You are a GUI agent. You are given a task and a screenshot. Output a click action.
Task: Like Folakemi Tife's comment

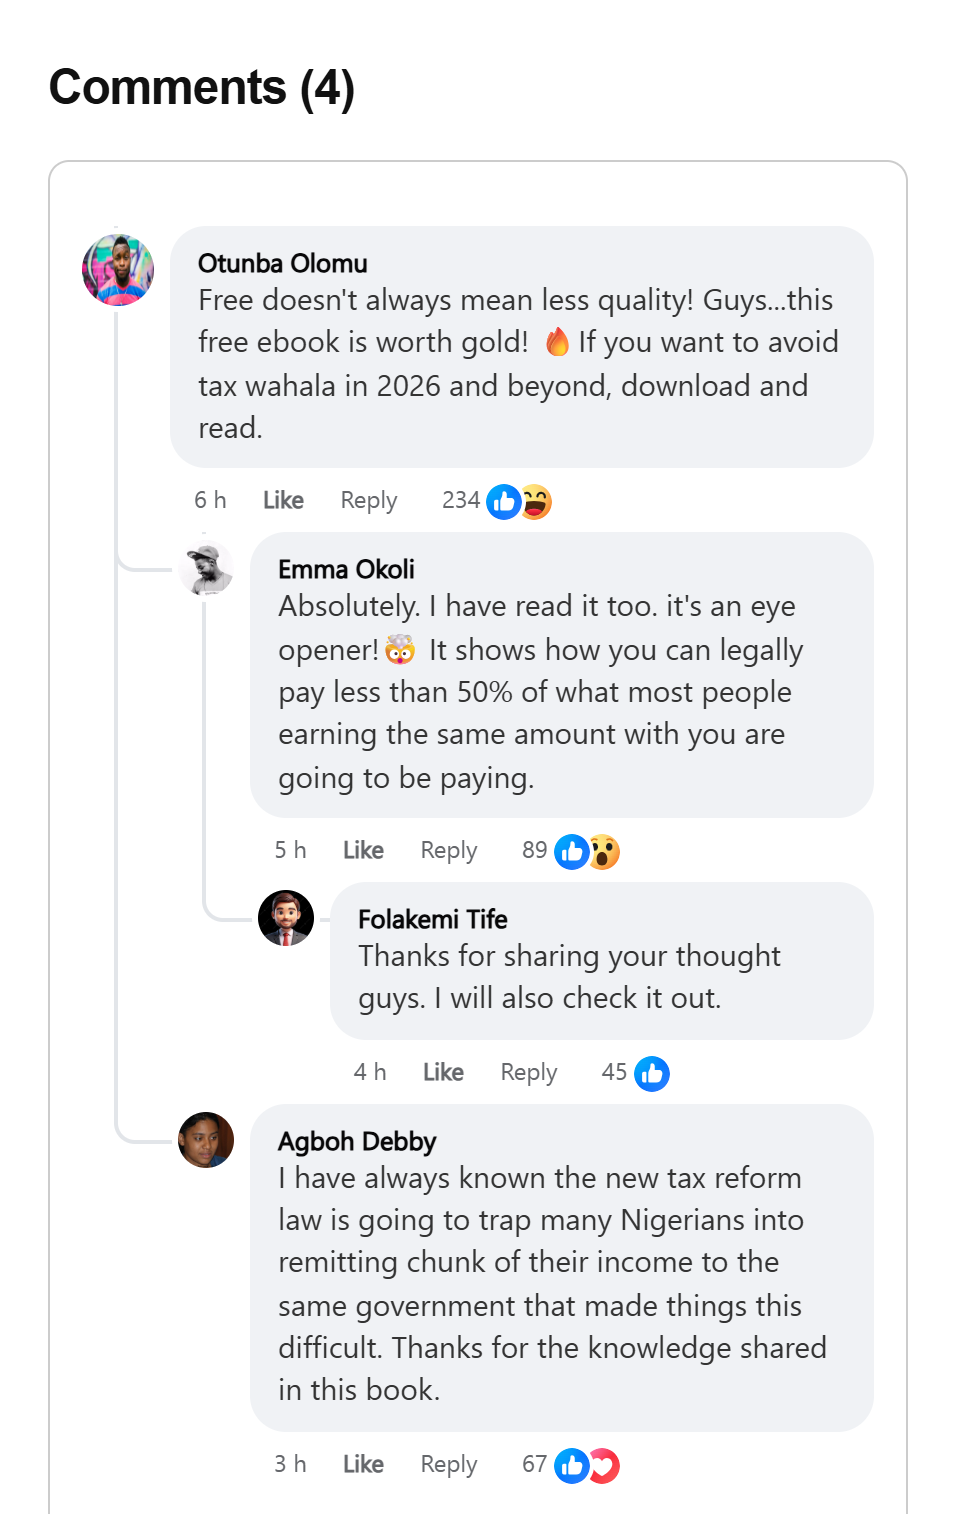pyautogui.click(x=443, y=1072)
